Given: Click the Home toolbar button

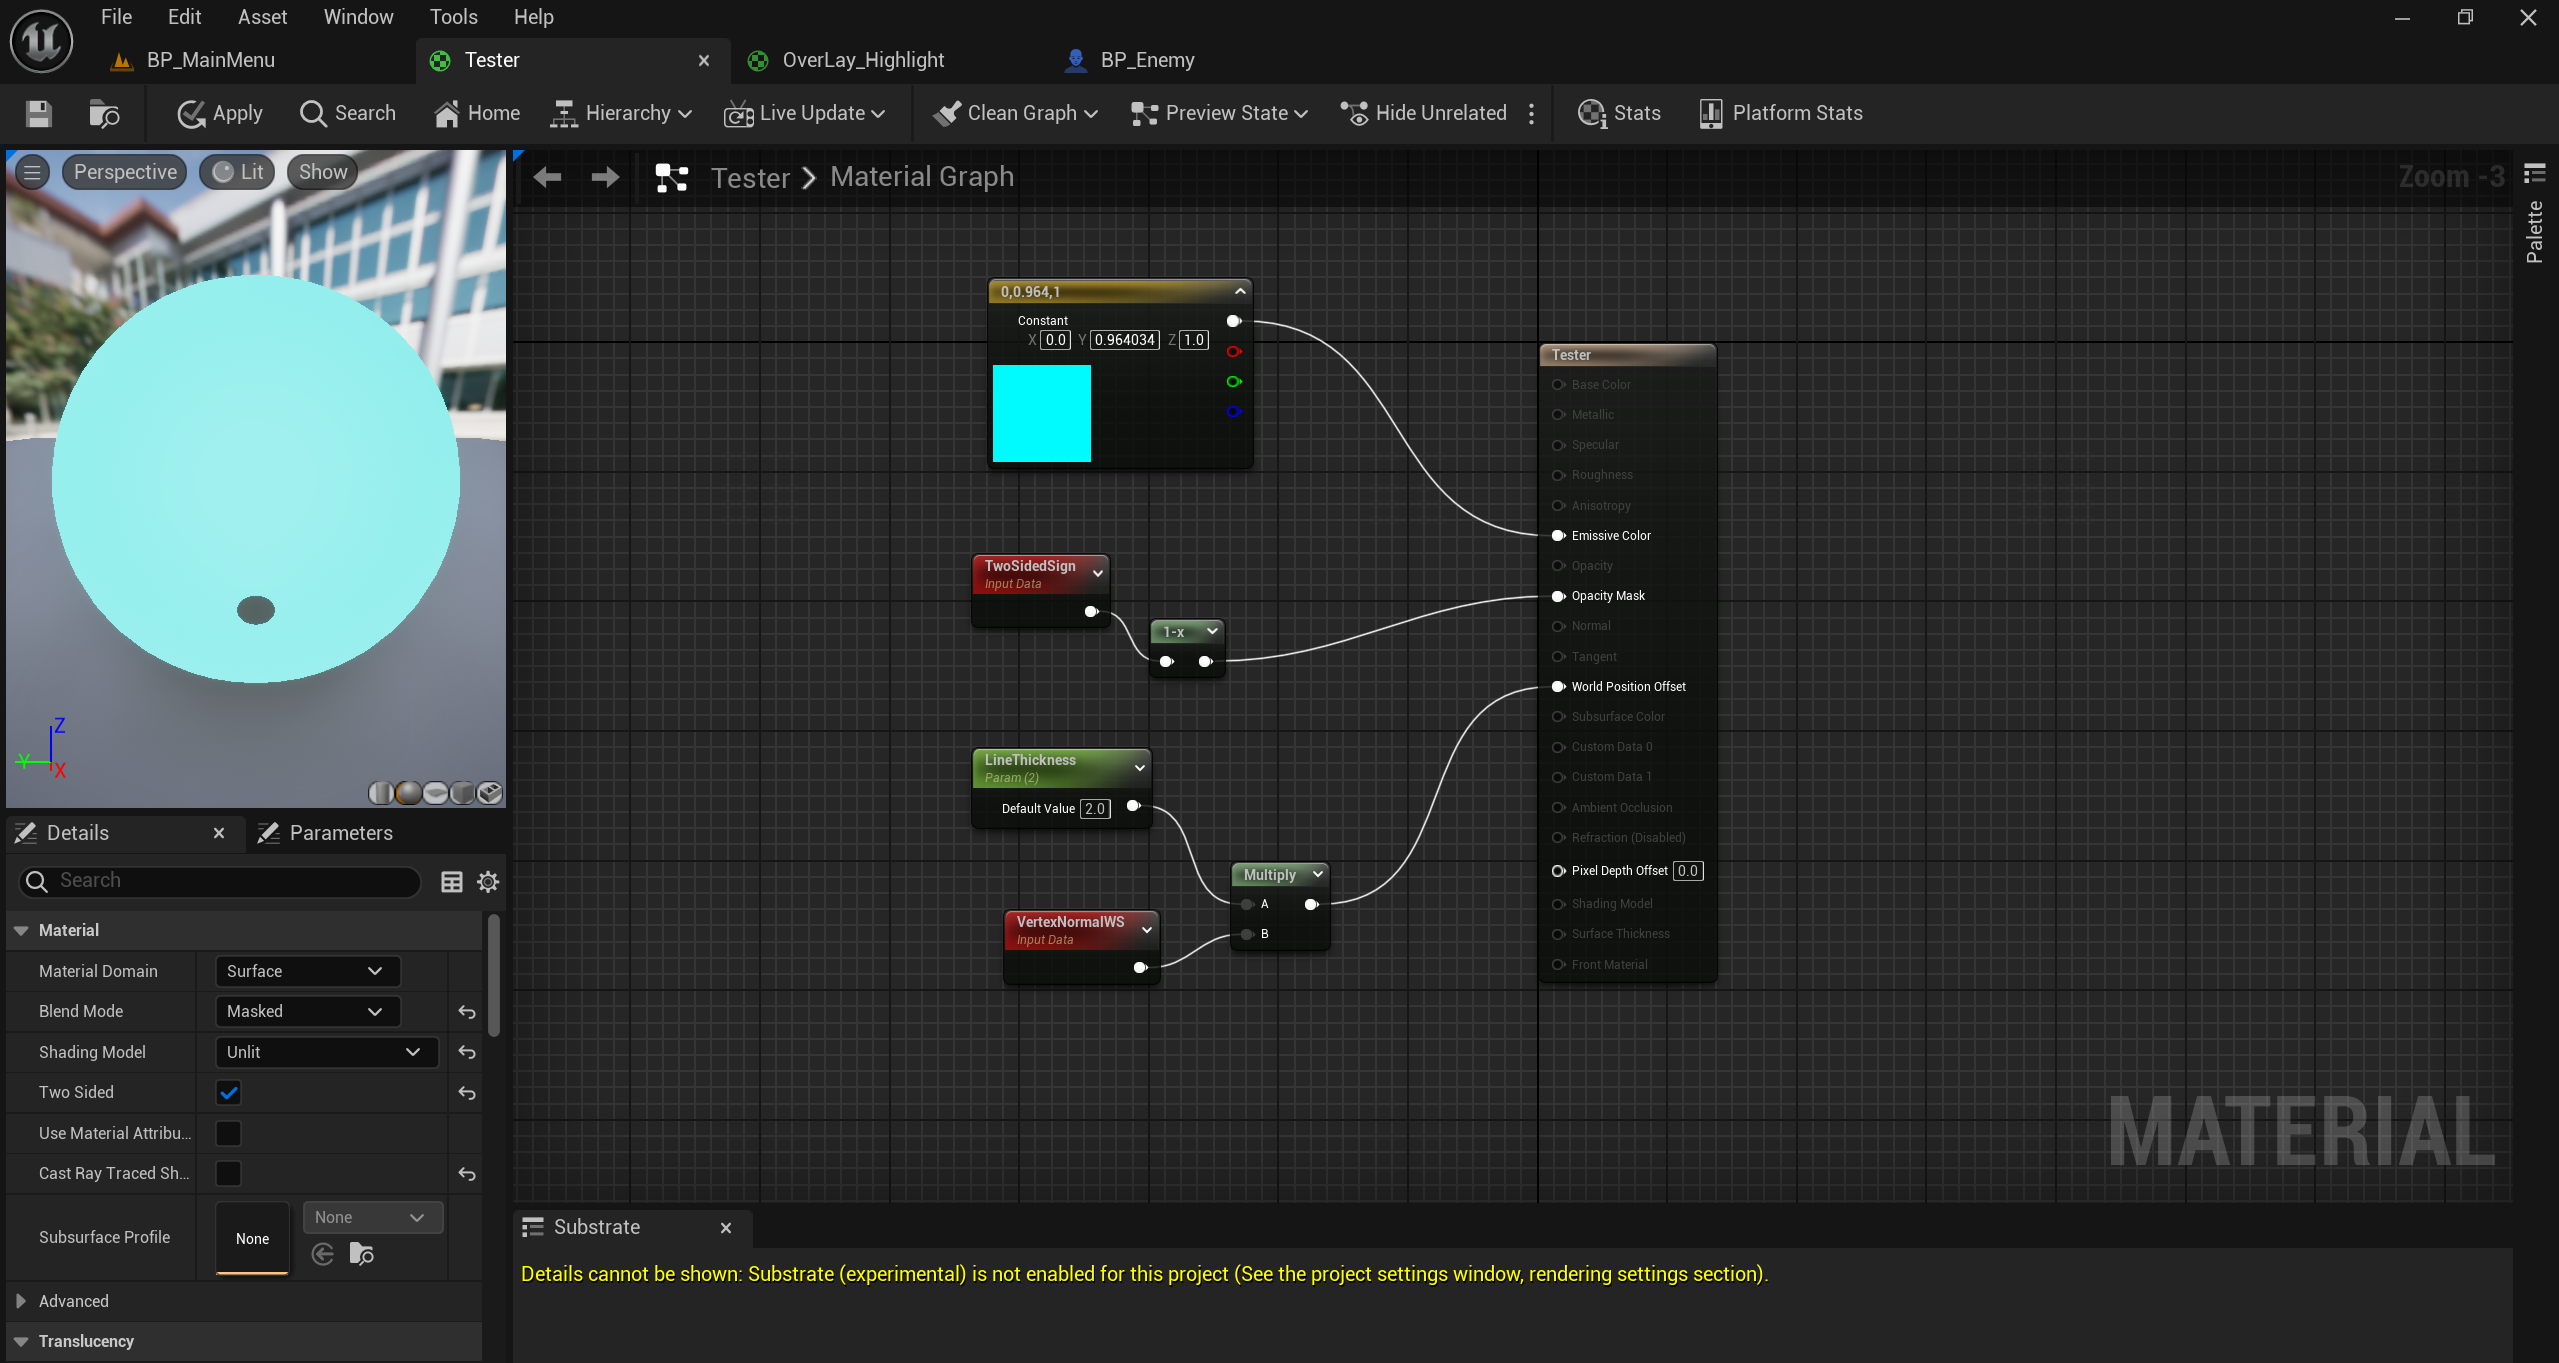Looking at the screenshot, I should [477, 113].
